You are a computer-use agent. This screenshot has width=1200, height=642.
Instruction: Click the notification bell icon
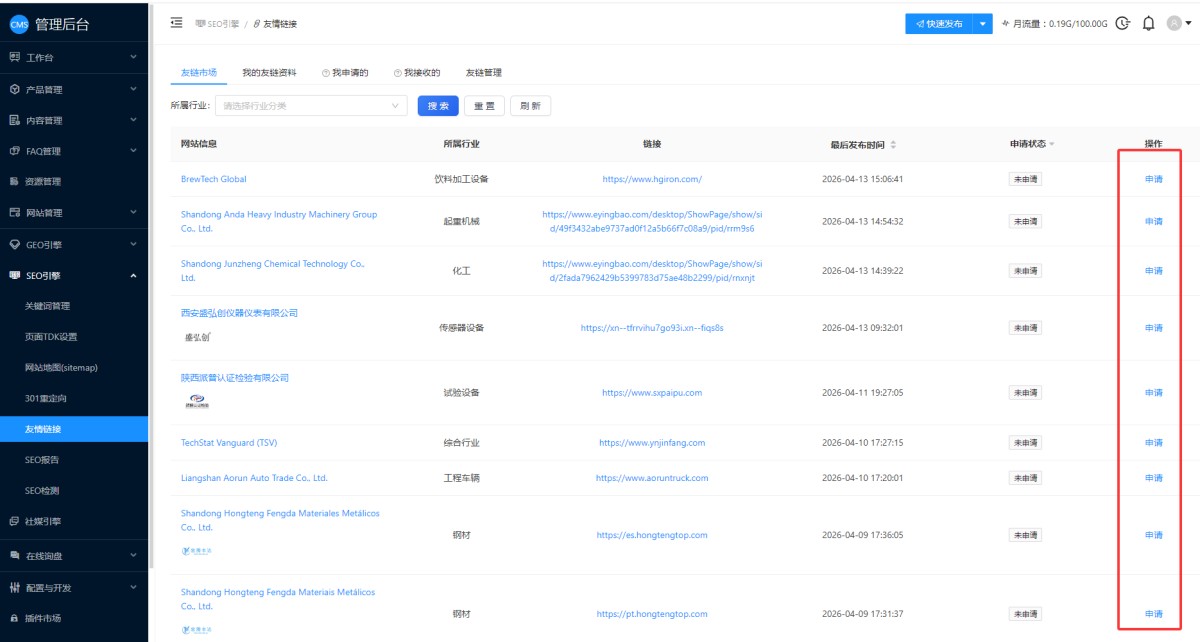click(1148, 23)
